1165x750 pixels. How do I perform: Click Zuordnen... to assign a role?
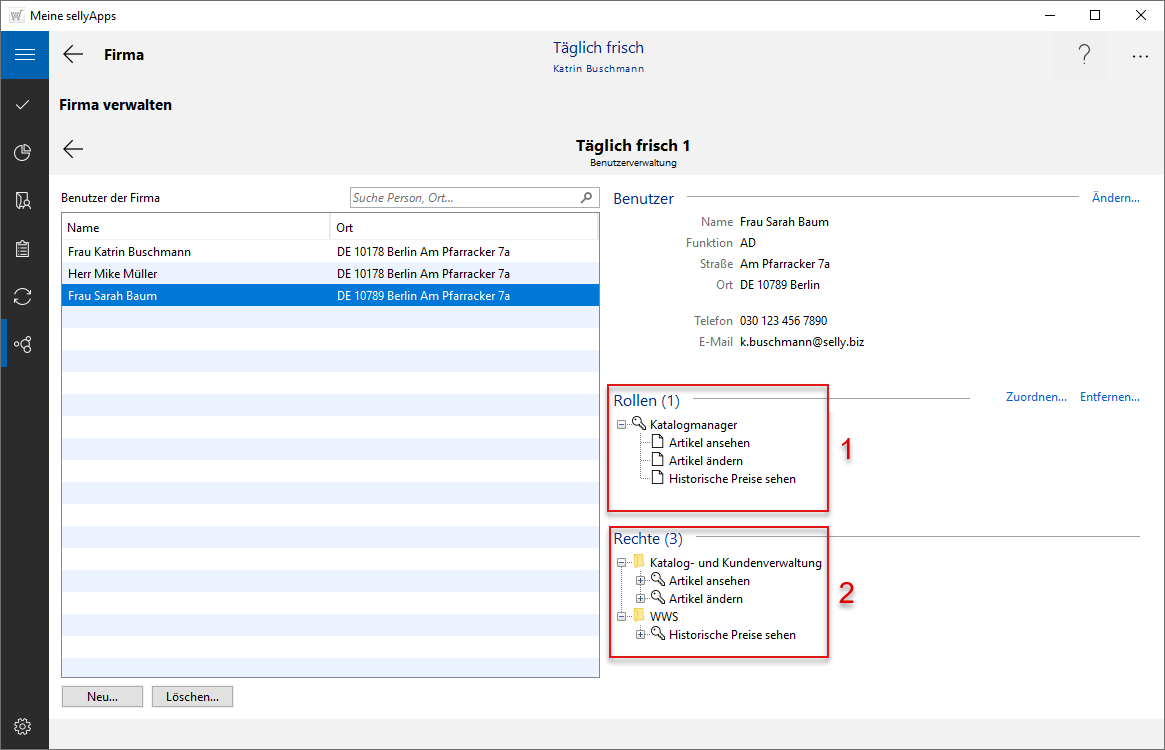(x=1035, y=397)
